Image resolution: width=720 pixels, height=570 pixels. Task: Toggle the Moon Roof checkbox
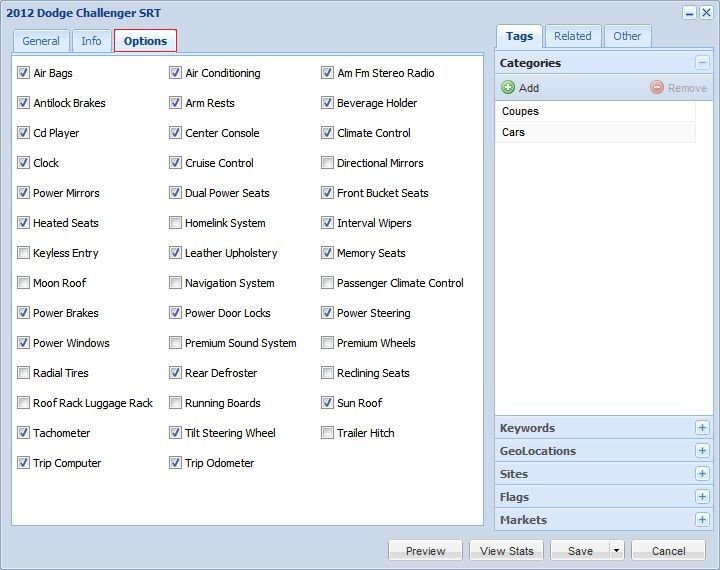24,283
